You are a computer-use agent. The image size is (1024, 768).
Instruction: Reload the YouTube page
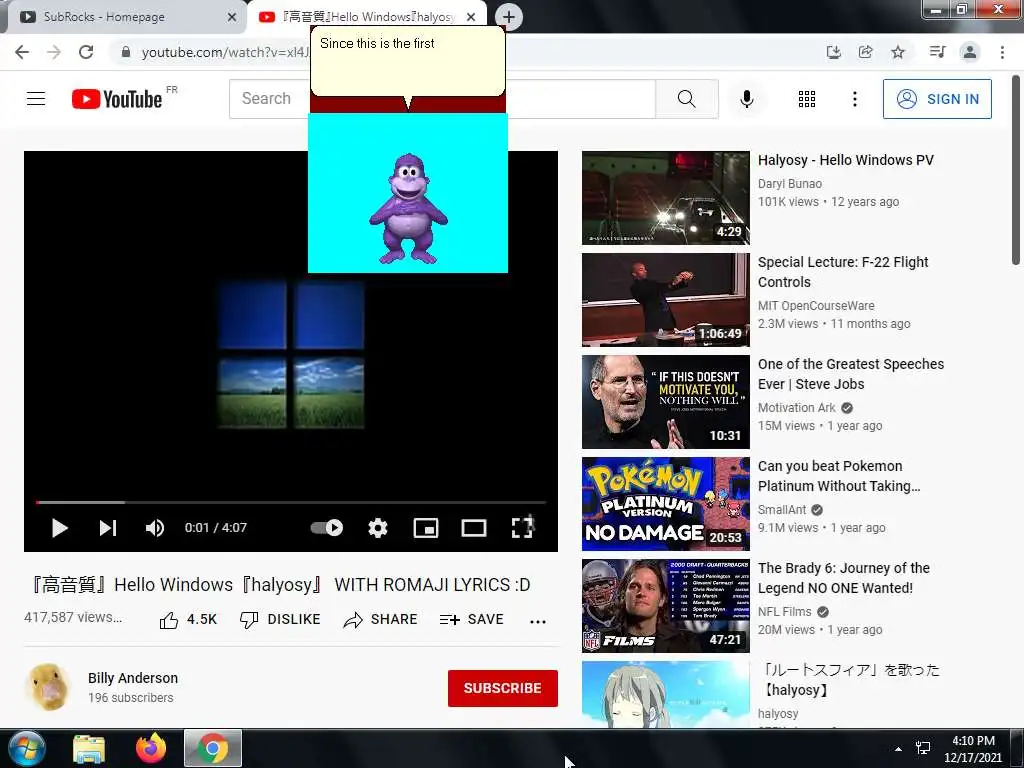[x=86, y=52]
